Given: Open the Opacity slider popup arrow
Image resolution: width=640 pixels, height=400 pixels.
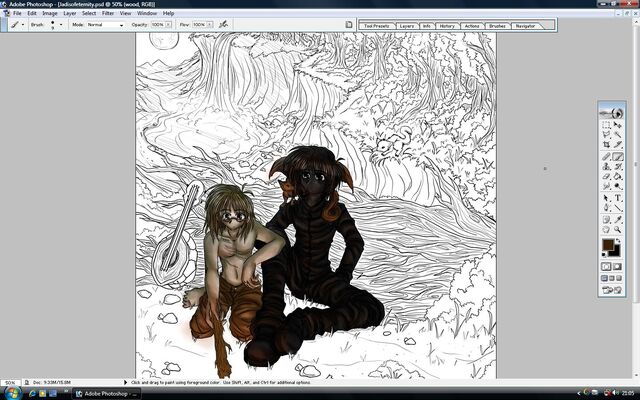Looking at the screenshot, I should point(168,25).
